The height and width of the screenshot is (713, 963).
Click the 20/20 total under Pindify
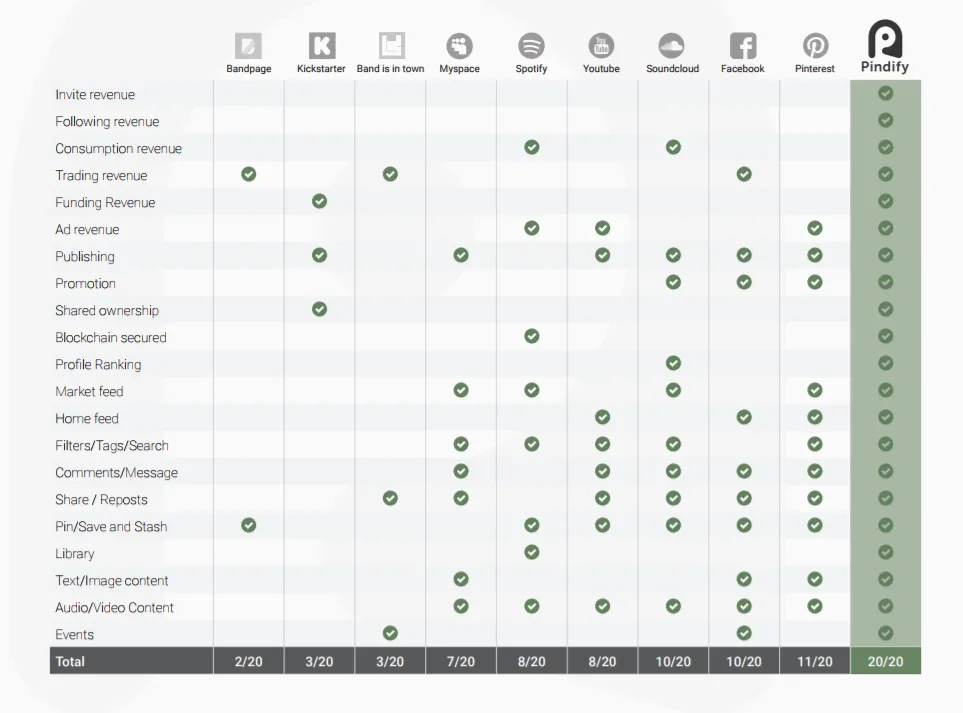(886, 661)
